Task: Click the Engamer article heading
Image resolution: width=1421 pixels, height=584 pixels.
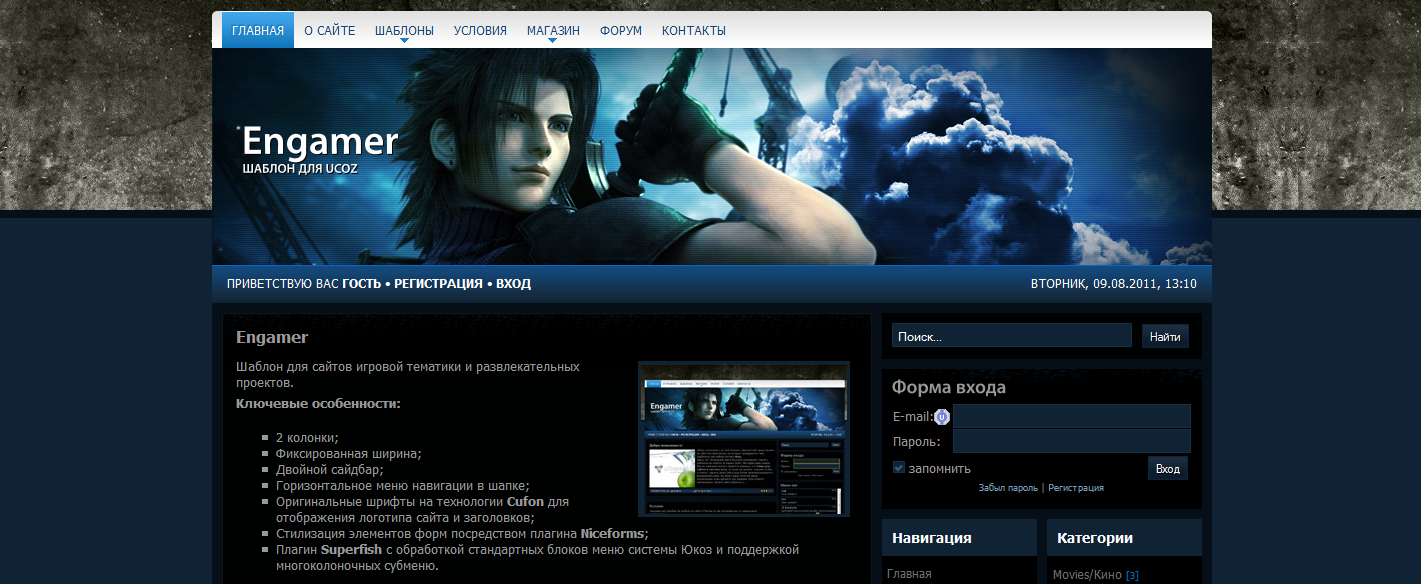Action: [272, 337]
